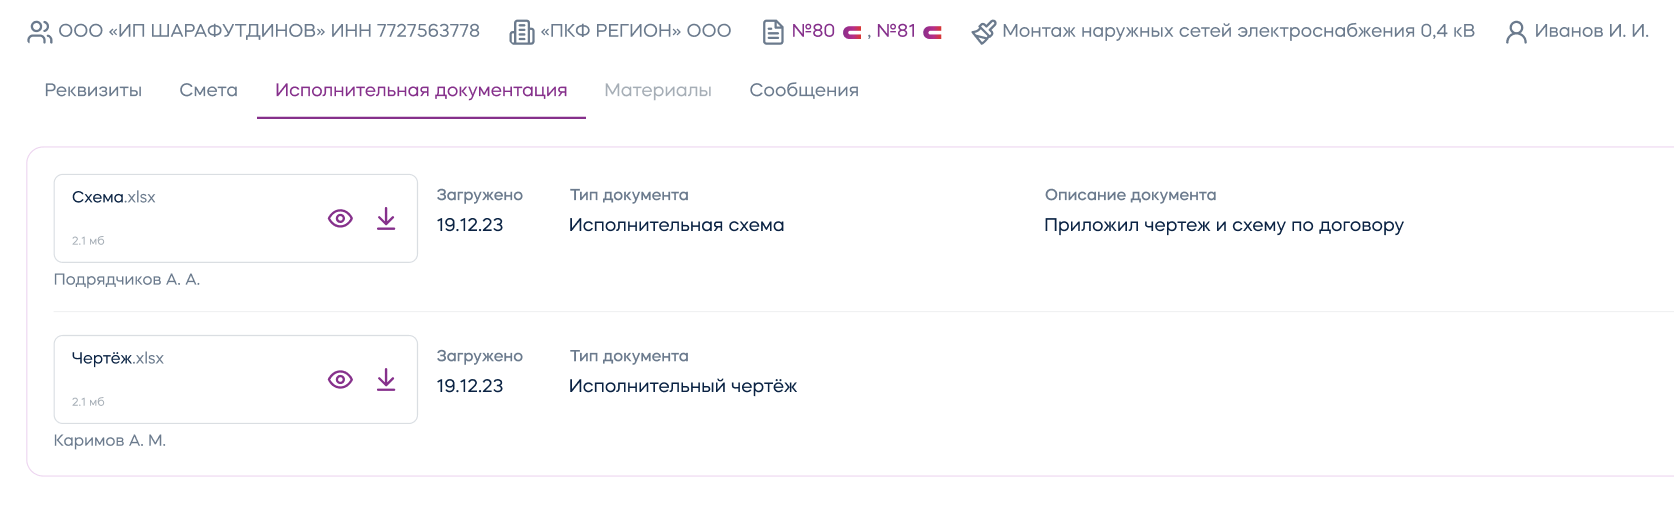
Task: Download the Схема.xlsx file
Action: (386, 219)
